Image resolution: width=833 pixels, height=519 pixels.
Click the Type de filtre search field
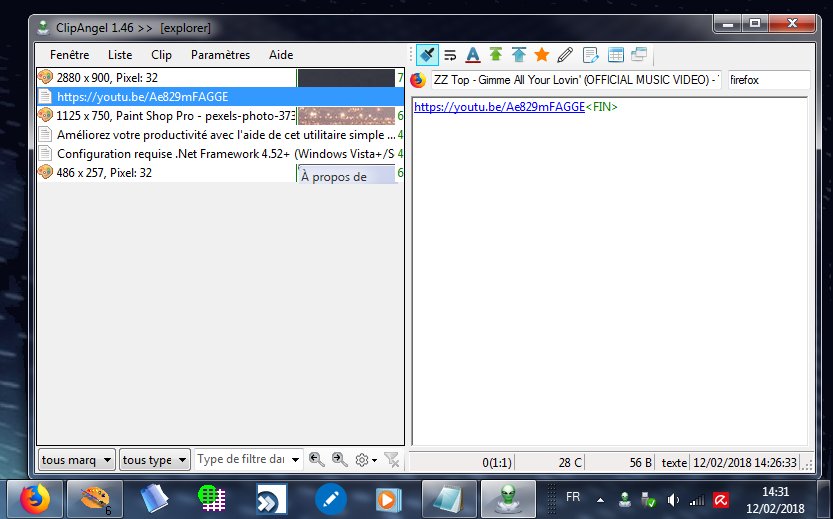click(x=242, y=459)
